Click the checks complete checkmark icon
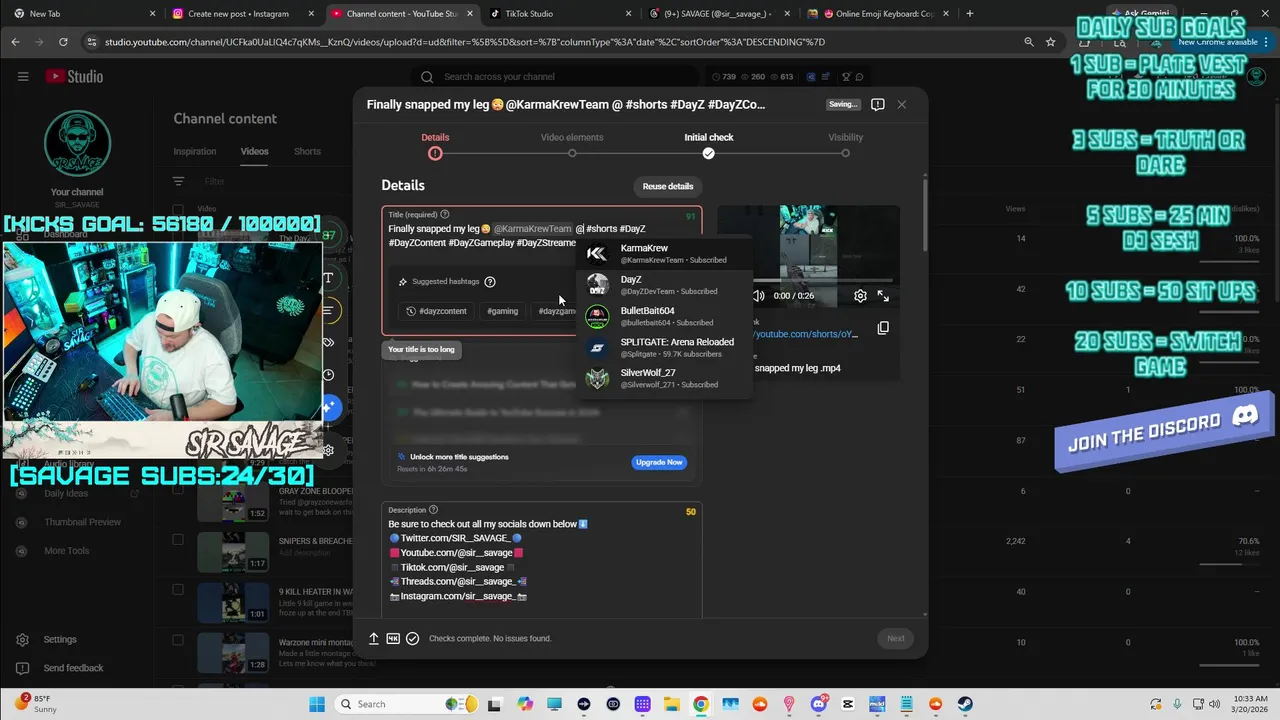Viewport: 1280px width, 720px height. (412, 638)
